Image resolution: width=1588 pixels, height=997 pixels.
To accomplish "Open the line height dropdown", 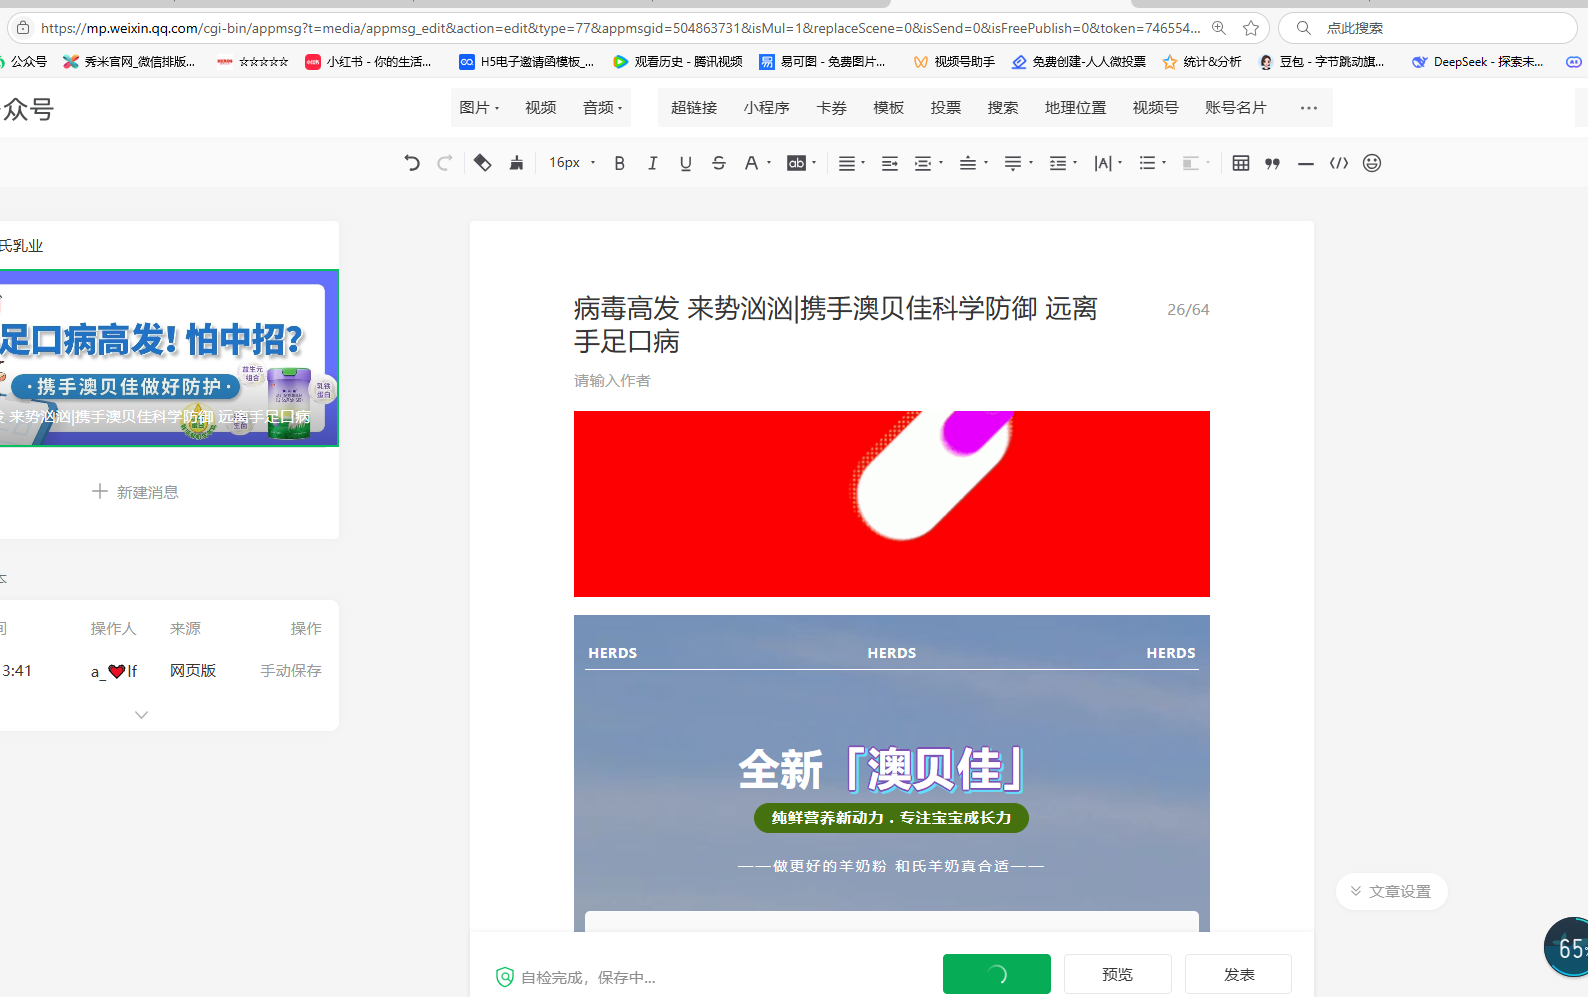I will tap(1062, 163).
